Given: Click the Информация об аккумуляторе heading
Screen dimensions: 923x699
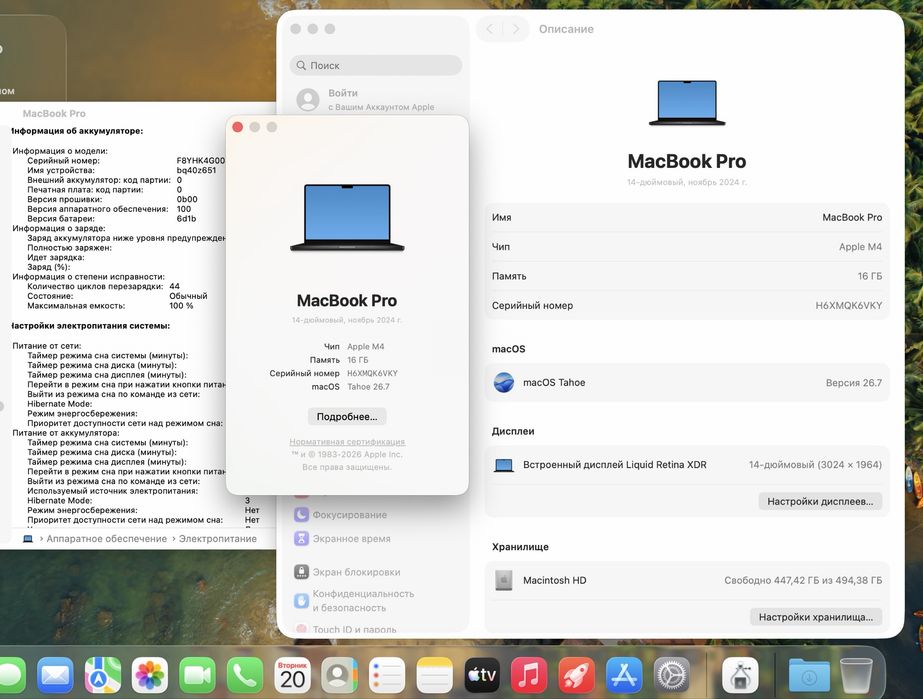Looking at the screenshot, I should pyautogui.click(x=77, y=131).
